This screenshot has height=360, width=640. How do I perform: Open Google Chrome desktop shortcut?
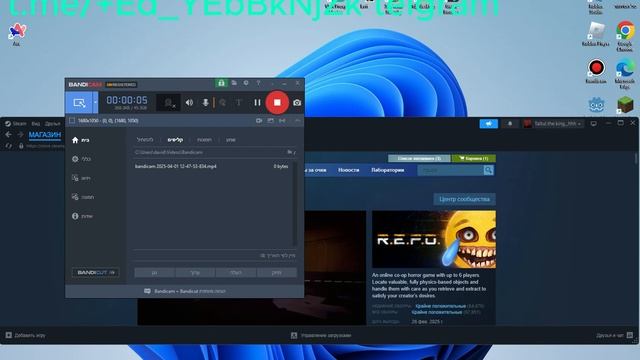click(x=625, y=36)
